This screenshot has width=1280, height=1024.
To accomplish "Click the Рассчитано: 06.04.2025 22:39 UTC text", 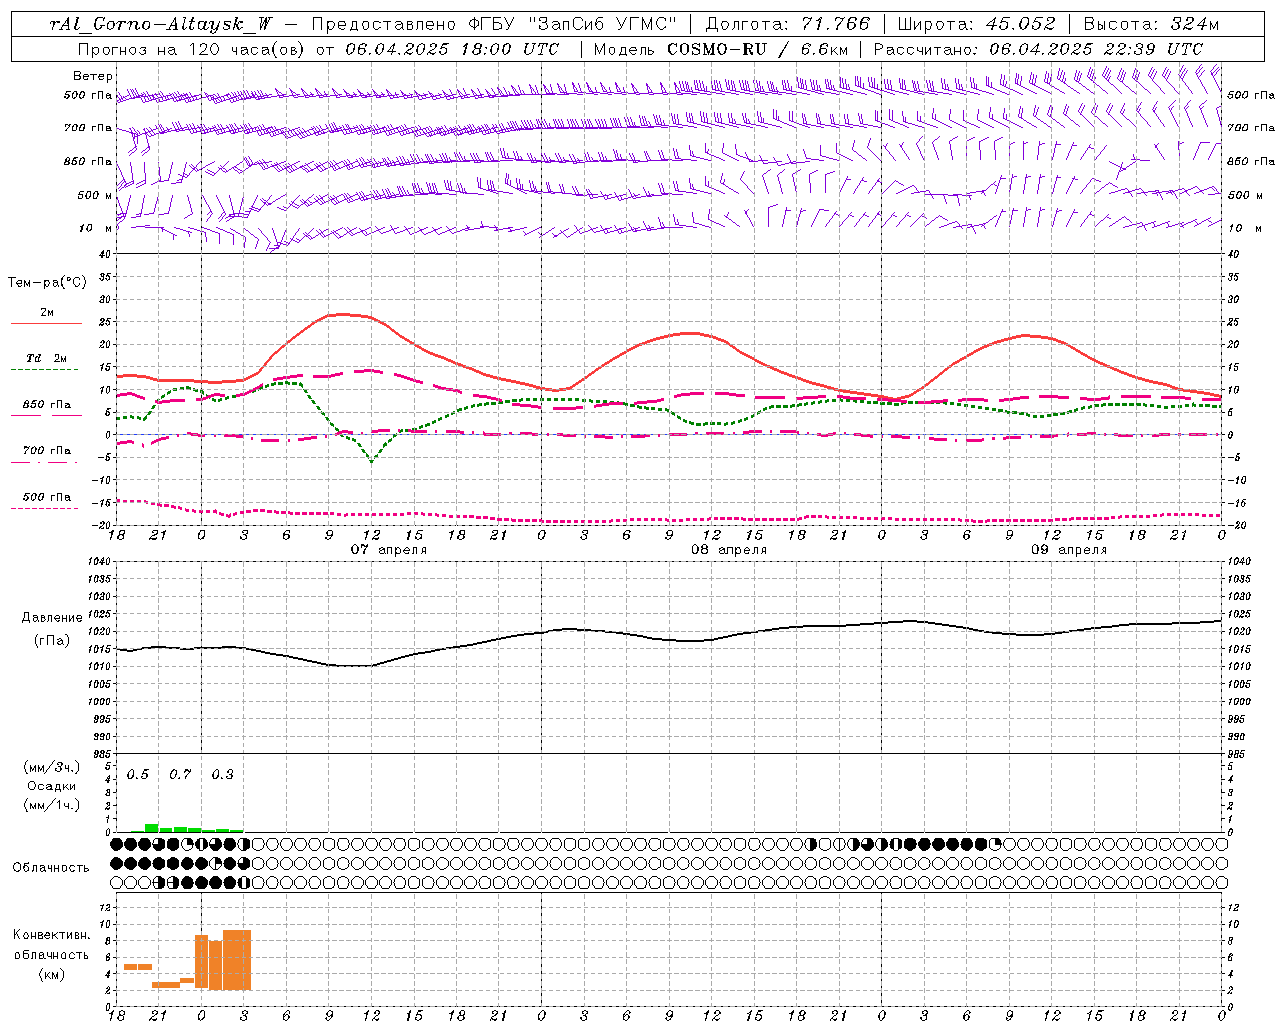I will coord(1038,48).
